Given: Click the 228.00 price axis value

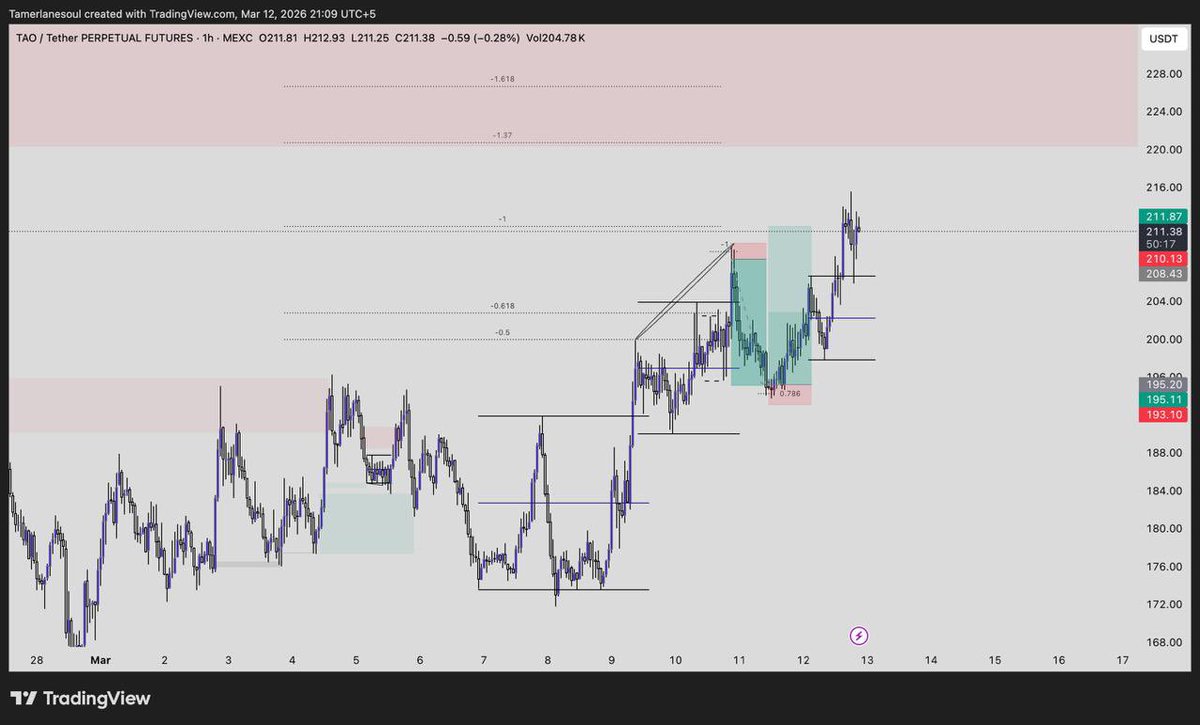Looking at the screenshot, I should (1165, 74).
